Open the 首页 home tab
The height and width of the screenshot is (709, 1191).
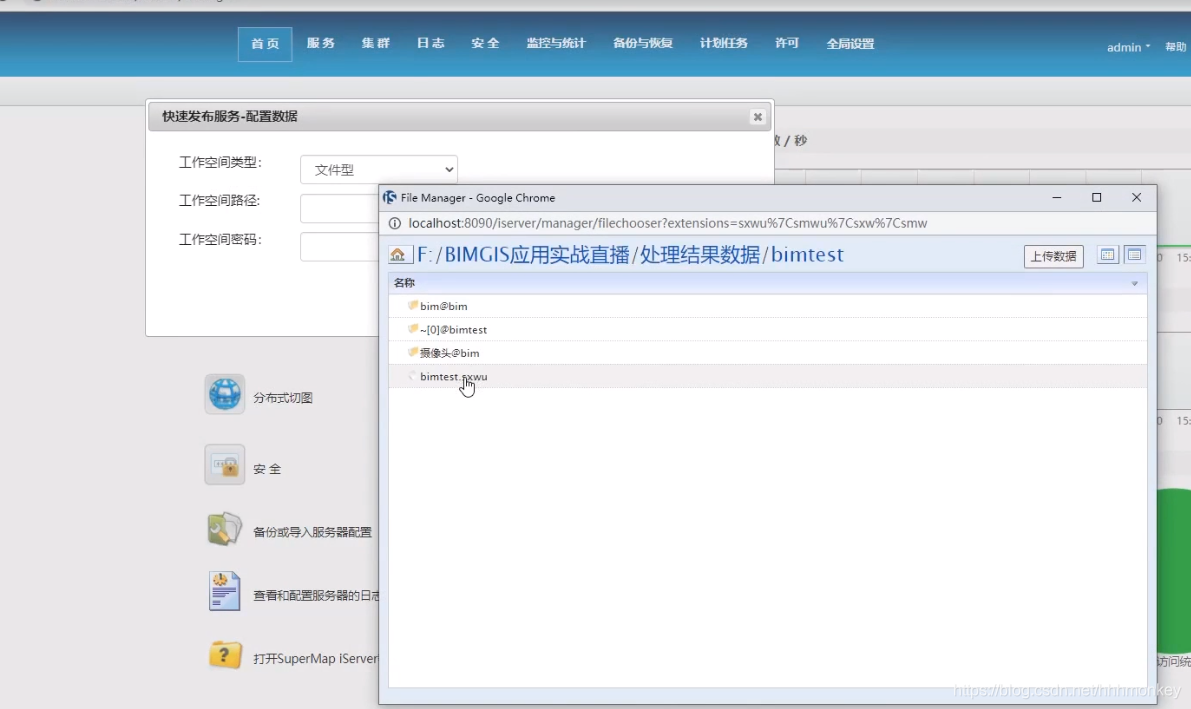tap(264, 44)
